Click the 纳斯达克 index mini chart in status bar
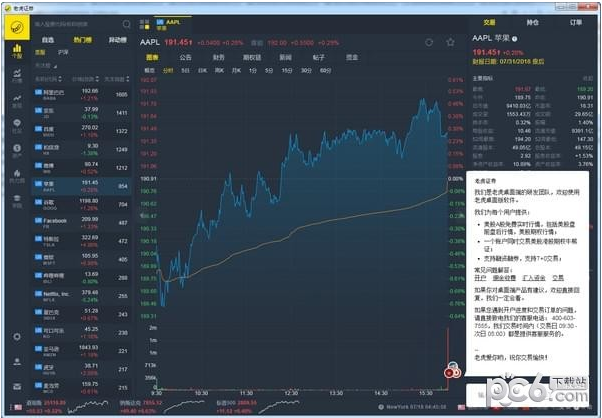Image resolution: width=602 pixels, height=418 pixels. click(183, 406)
